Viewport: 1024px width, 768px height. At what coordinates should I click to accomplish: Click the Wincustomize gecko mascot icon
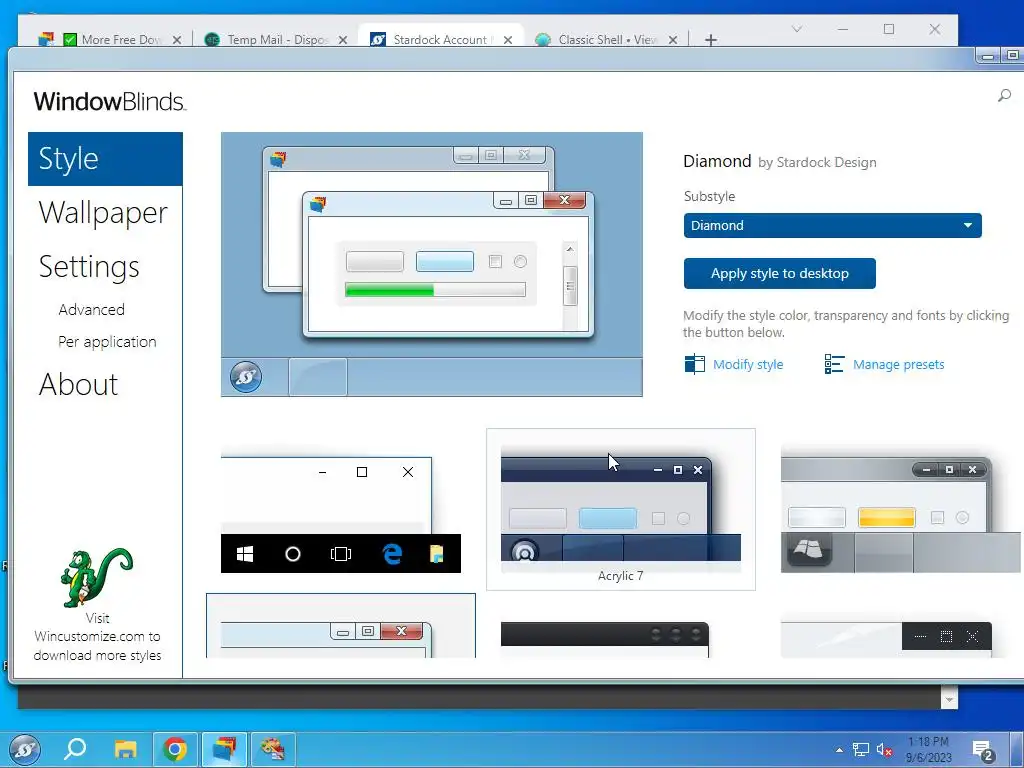(x=97, y=578)
